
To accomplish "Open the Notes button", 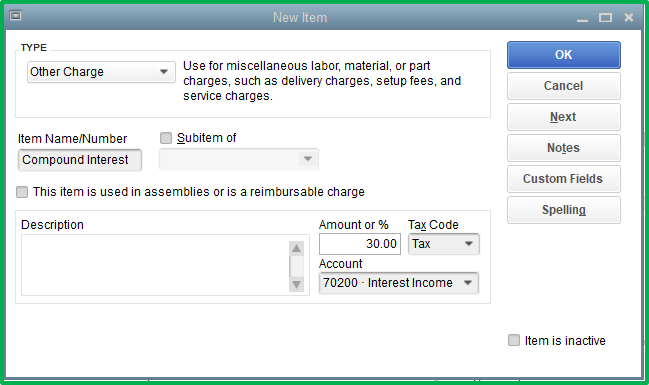I will (x=563, y=148).
